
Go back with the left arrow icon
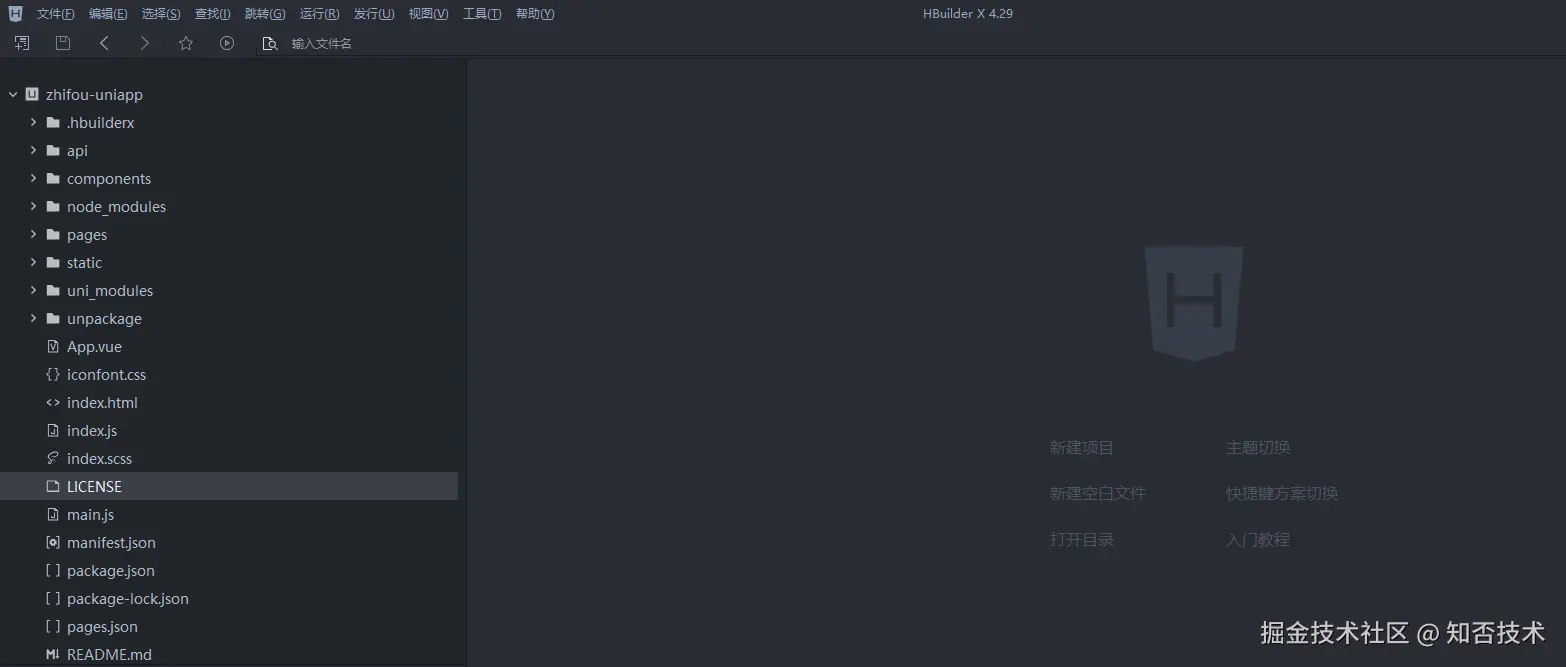click(104, 43)
